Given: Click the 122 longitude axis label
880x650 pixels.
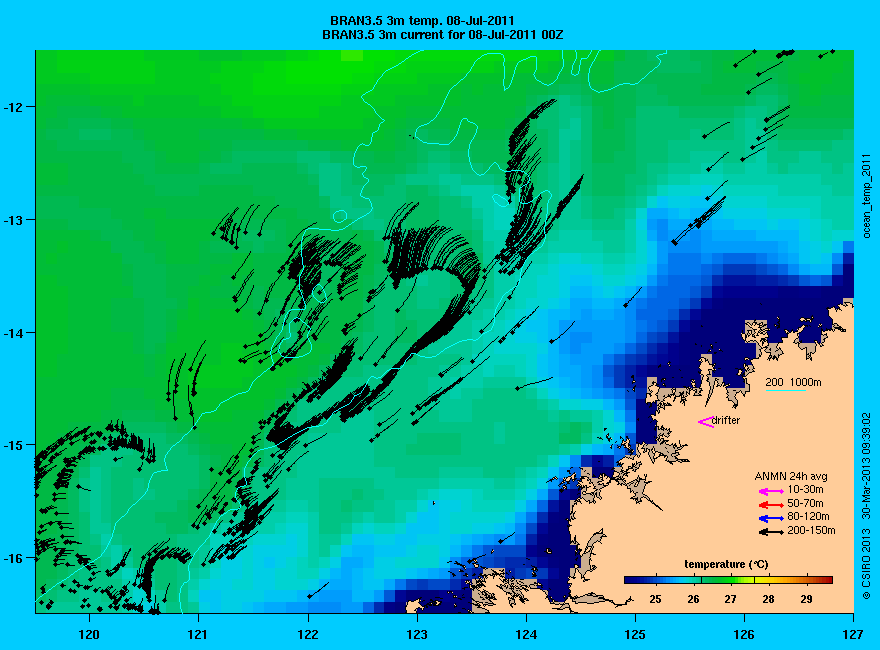Looking at the screenshot, I should [308, 635].
